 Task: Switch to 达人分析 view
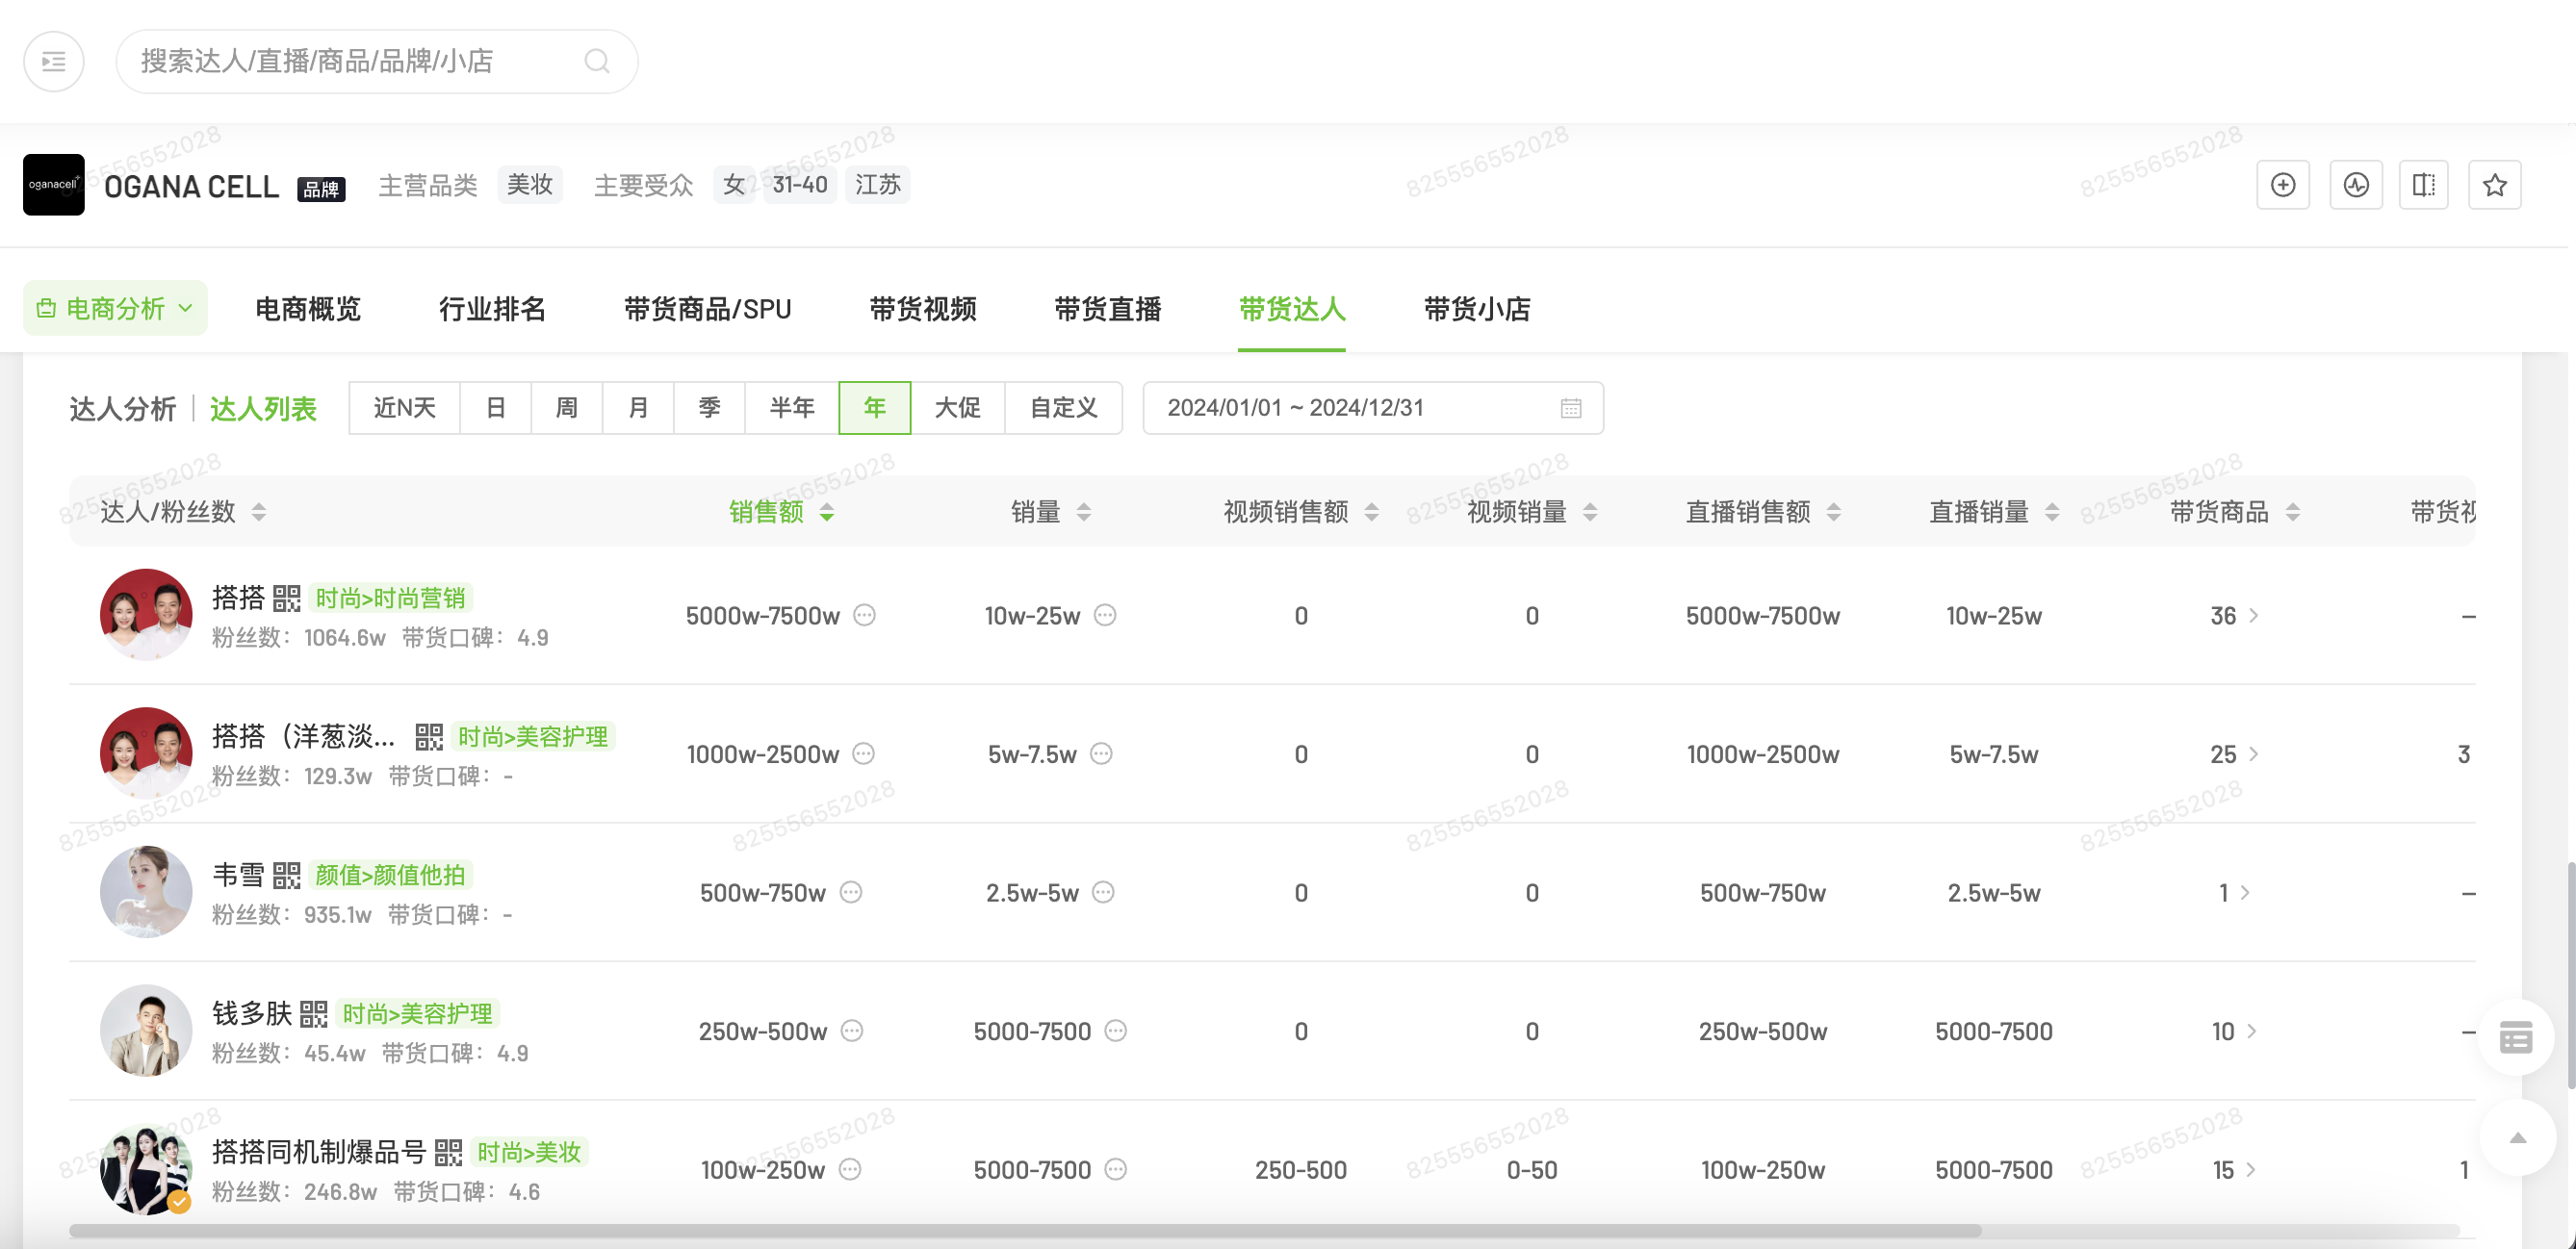[x=122, y=408]
